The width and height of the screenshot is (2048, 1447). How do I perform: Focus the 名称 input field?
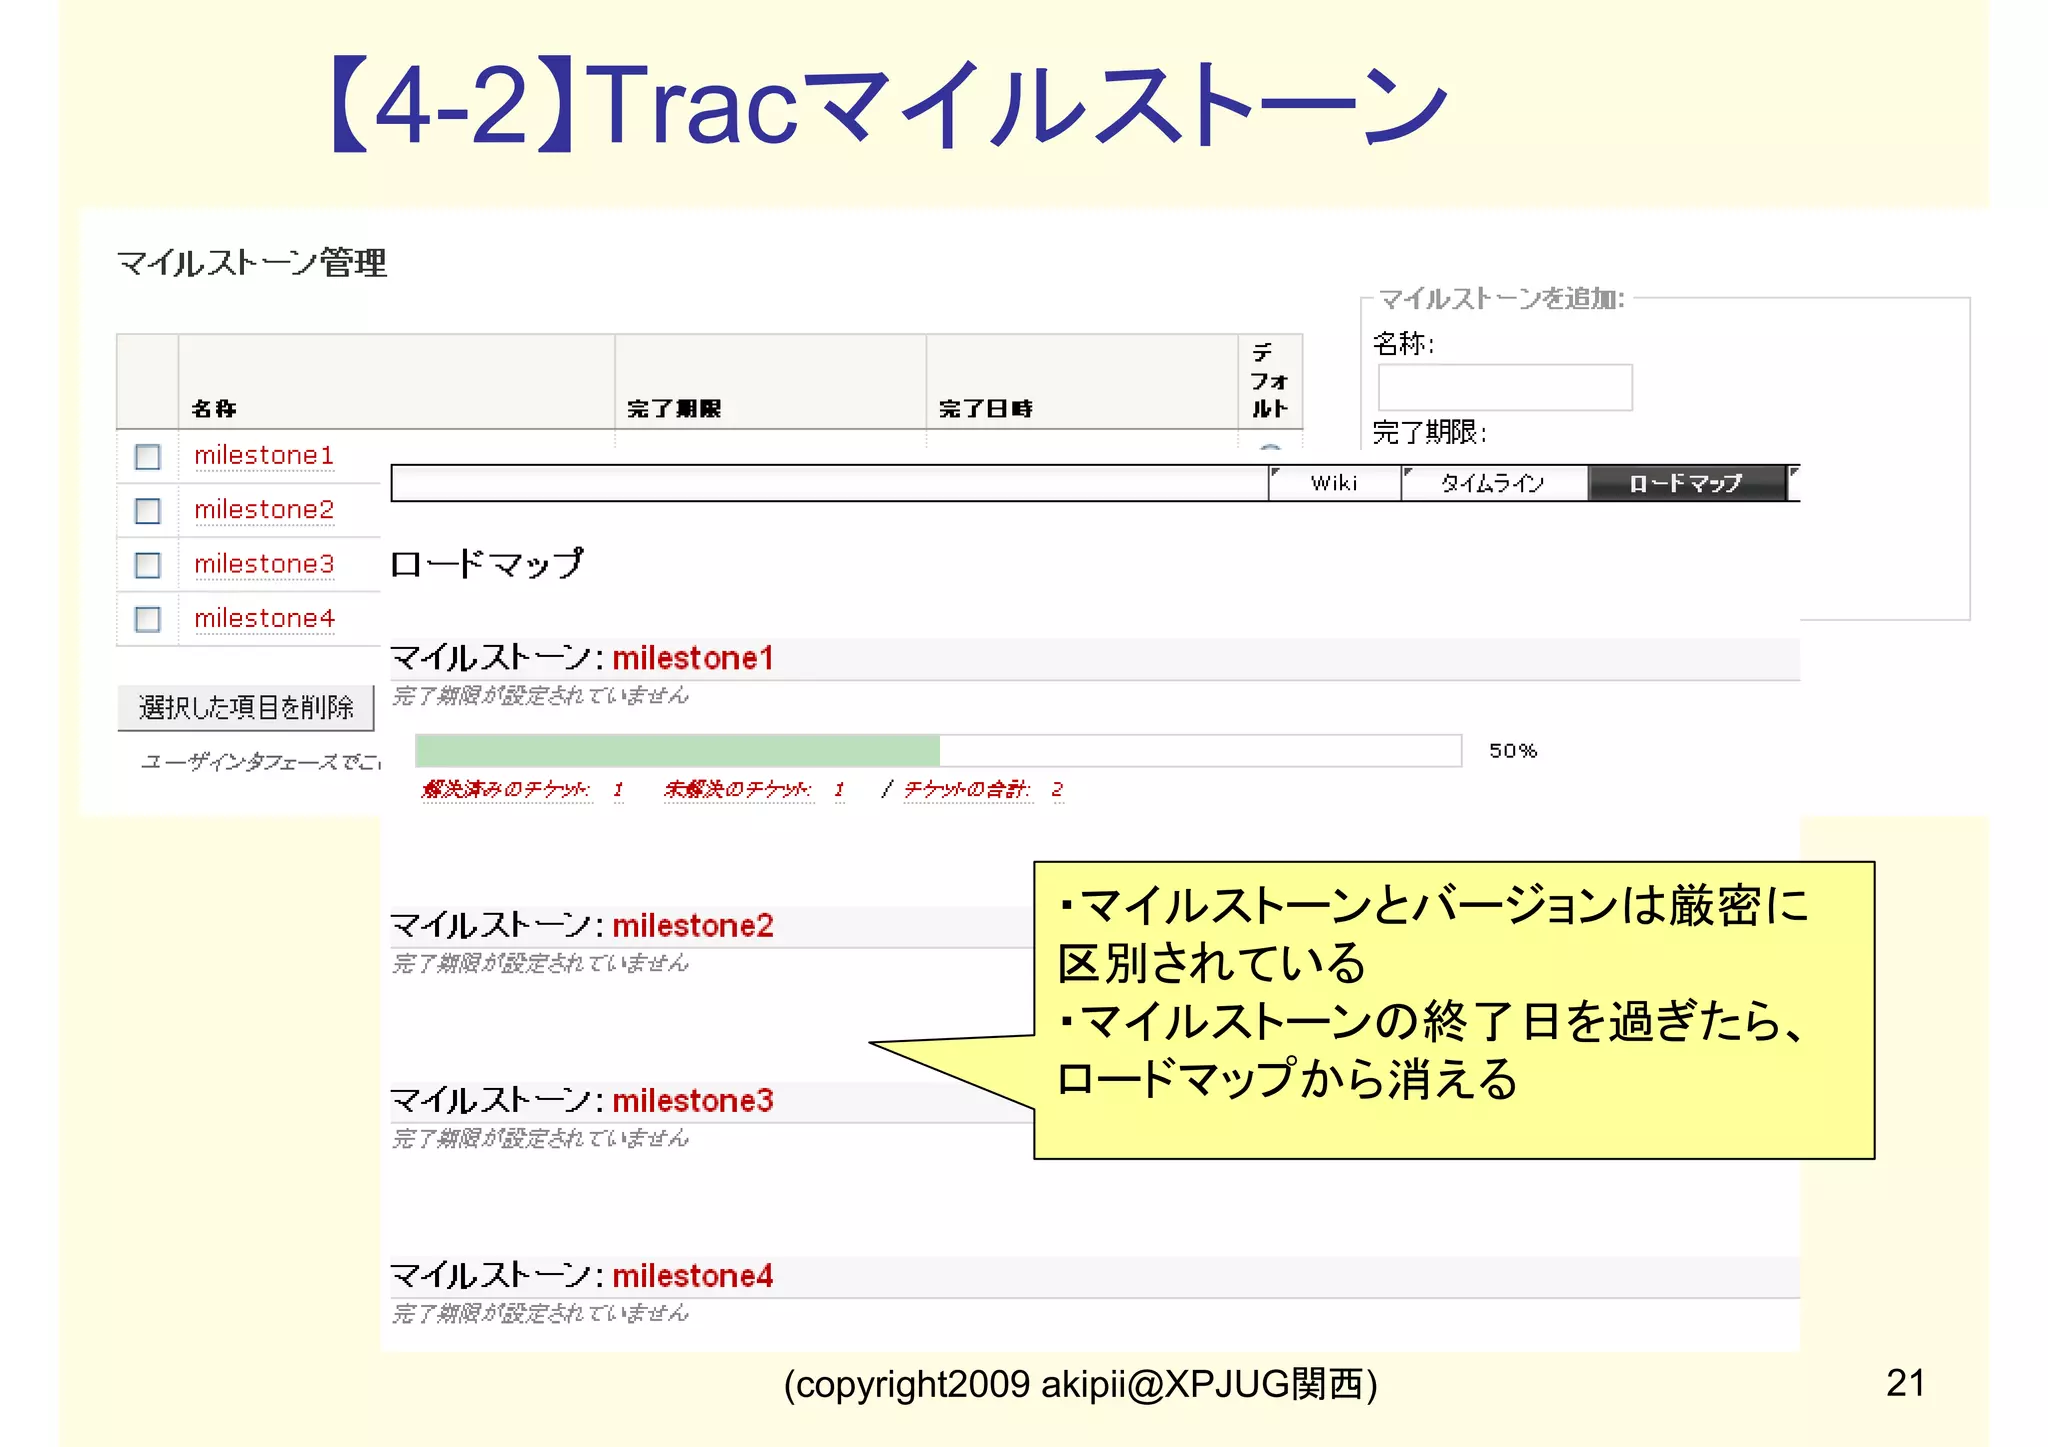click(x=1505, y=387)
